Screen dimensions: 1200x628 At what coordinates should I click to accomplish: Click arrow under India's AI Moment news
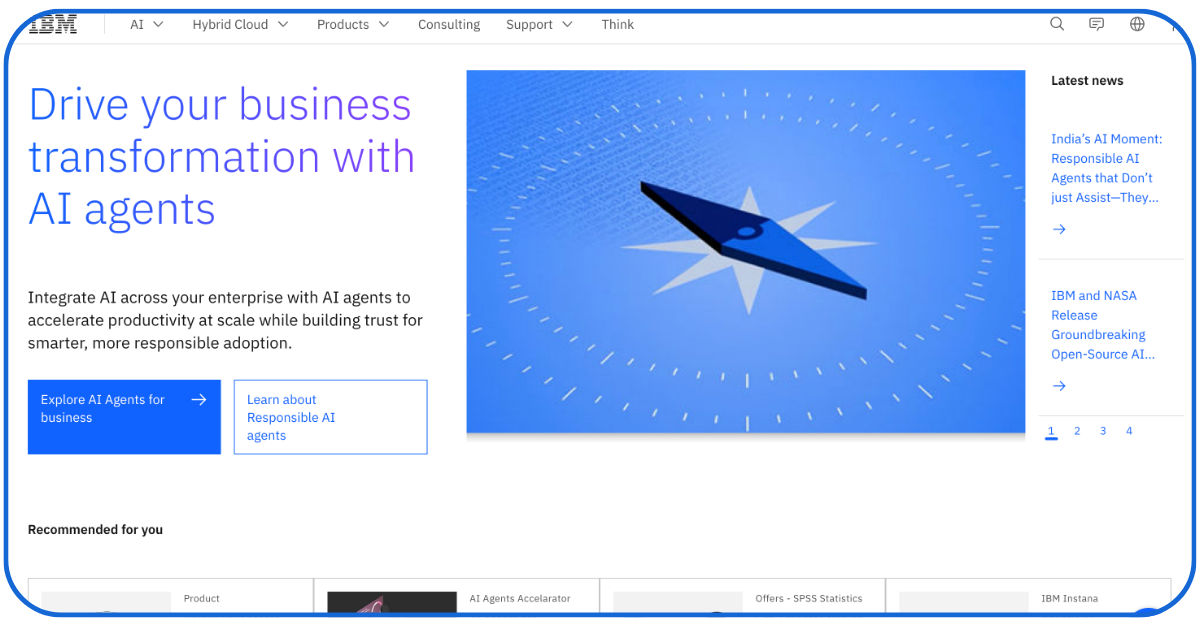pos(1060,230)
